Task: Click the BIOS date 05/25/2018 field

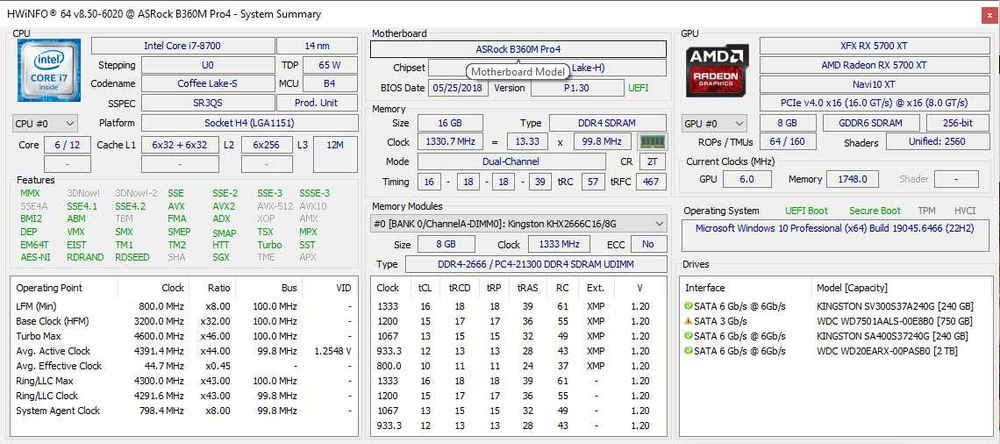Action: coord(458,88)
